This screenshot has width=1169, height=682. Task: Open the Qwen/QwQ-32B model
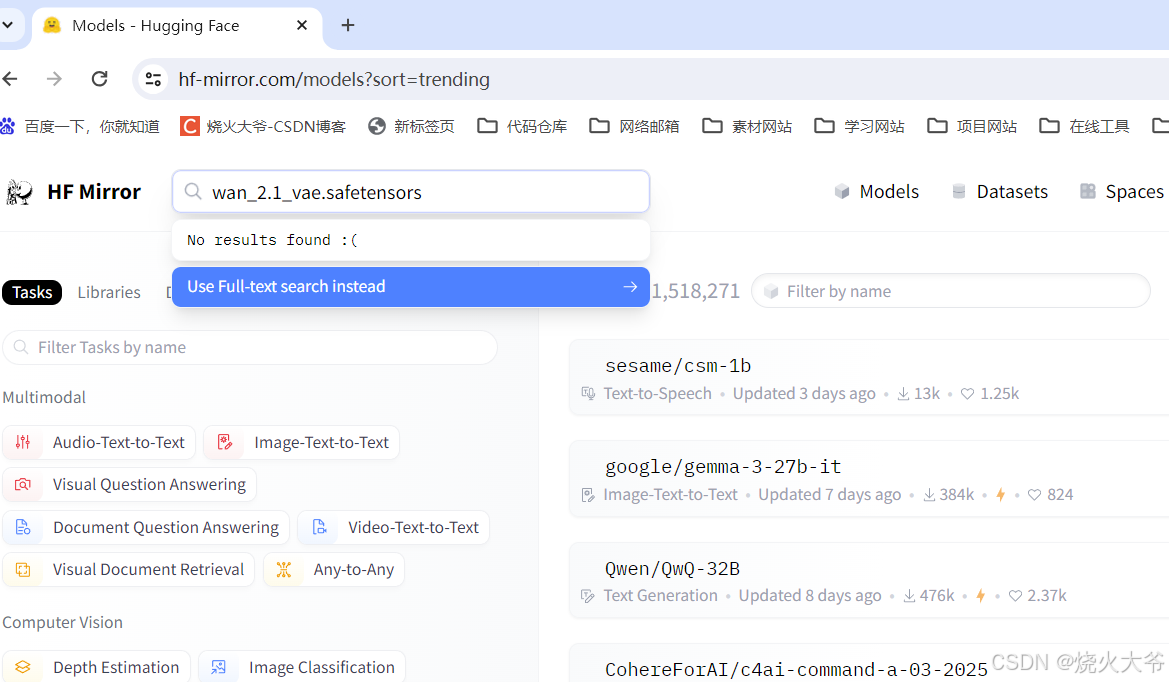click(672, 569)
